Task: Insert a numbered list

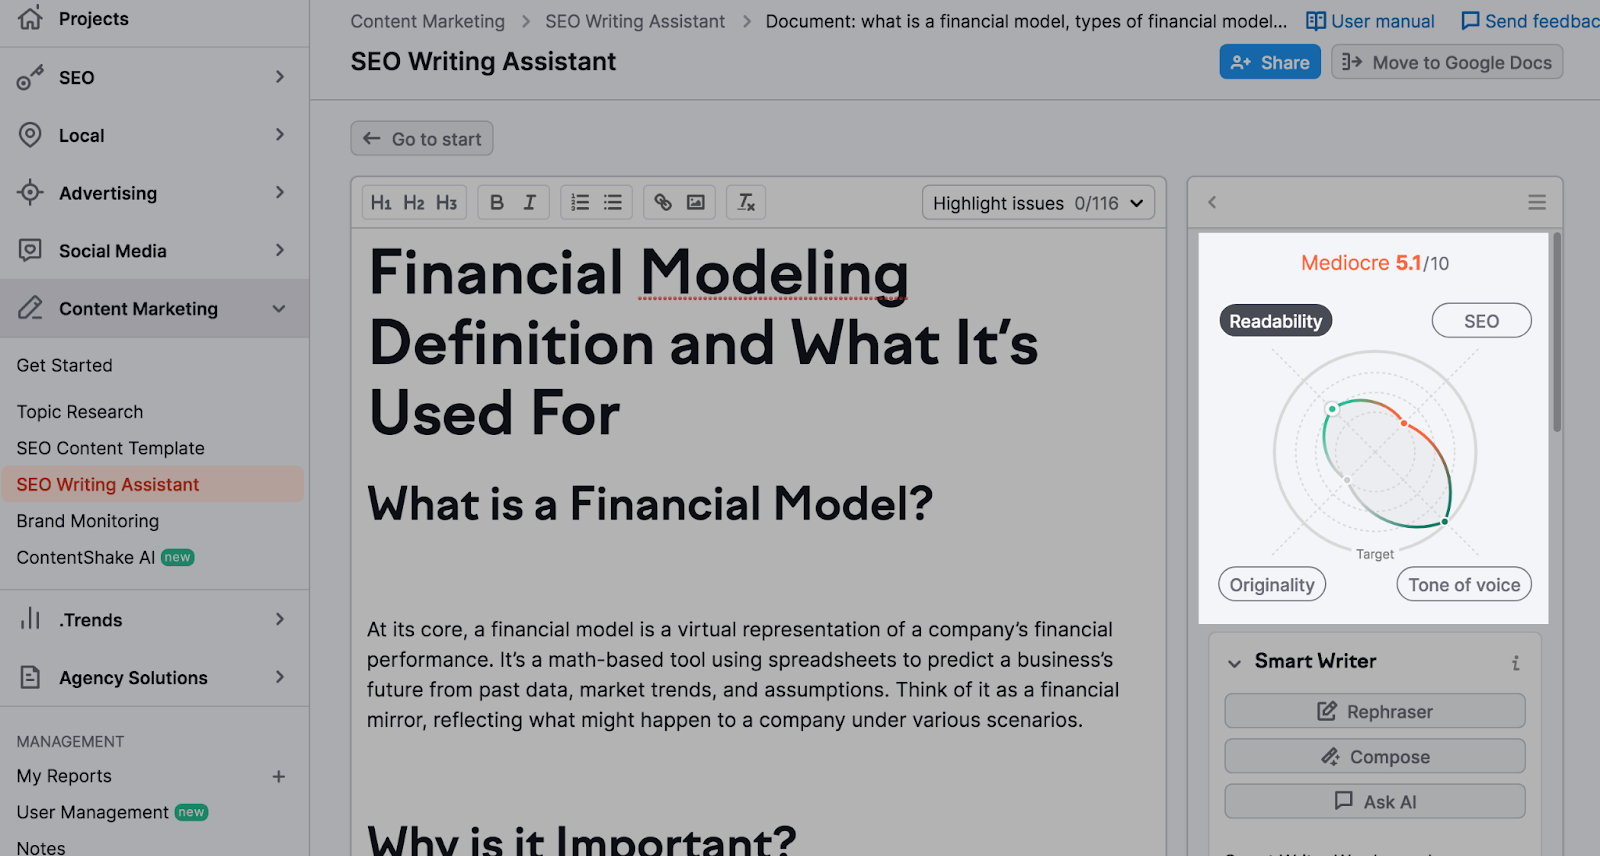Action: pos(580,203)
